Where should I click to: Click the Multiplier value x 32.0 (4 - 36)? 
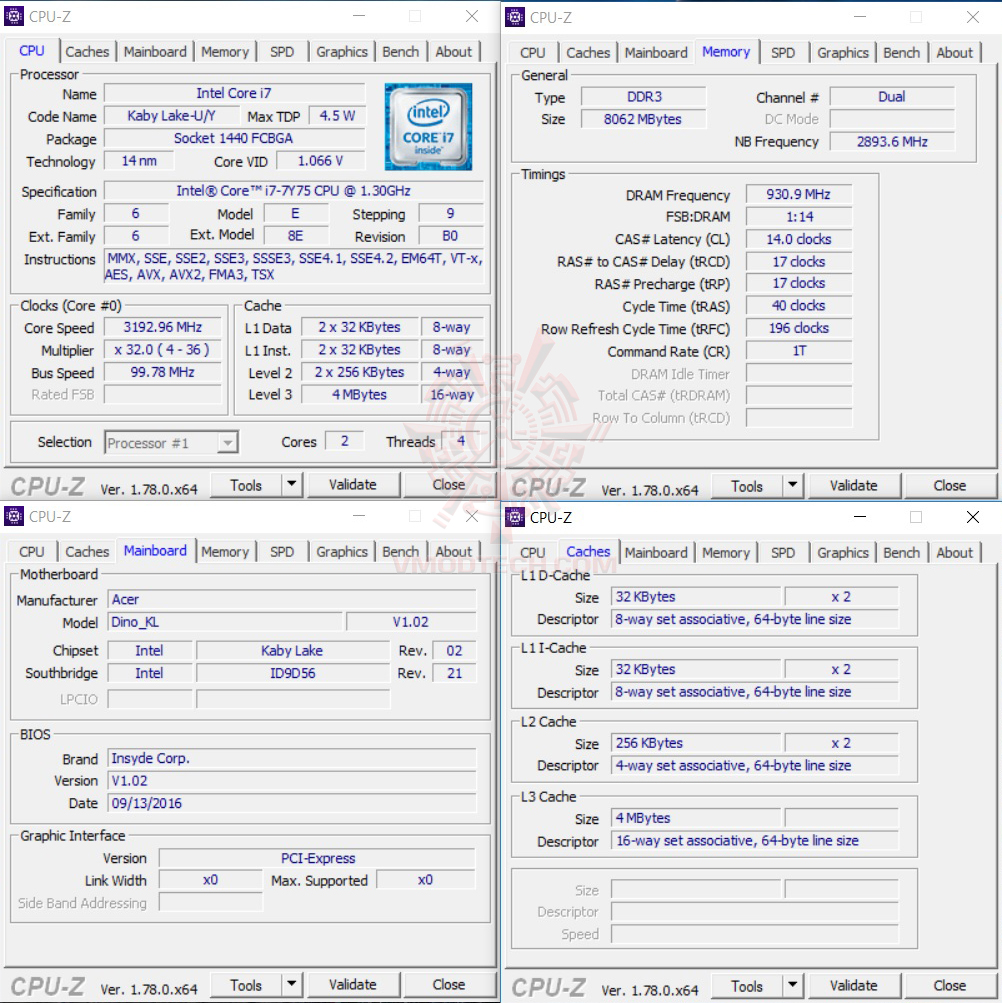point(163,350)
